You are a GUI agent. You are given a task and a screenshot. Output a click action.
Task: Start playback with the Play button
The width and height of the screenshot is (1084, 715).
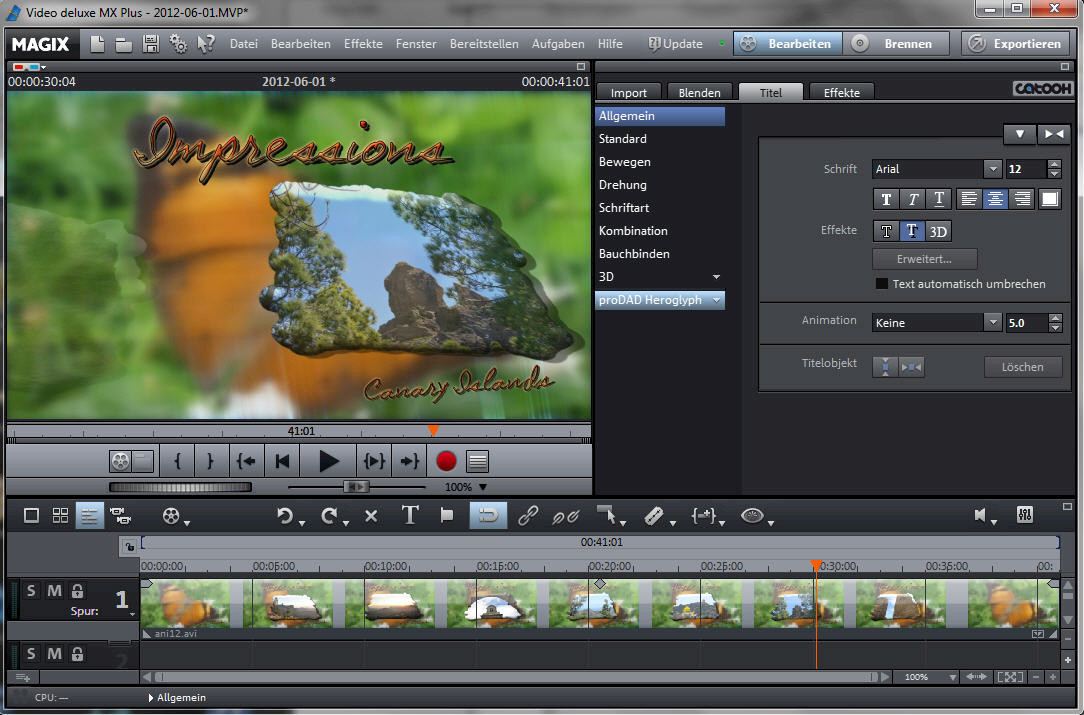[x=328, y=461]
